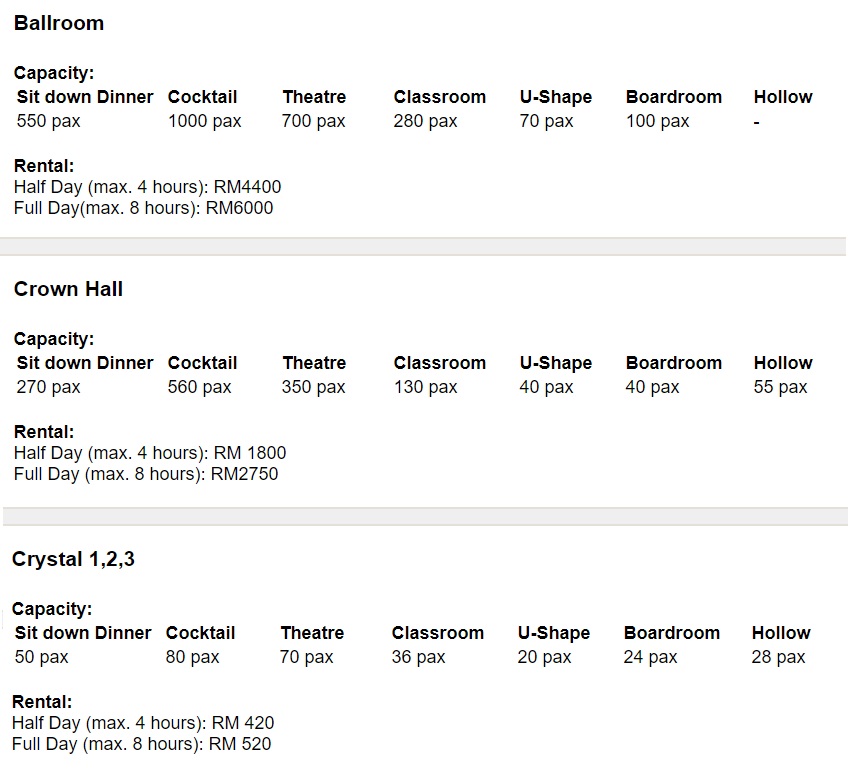The image size is (850, 776).
Task: Click the 55 pax hollow capacity value
Action: click(781, 387)
